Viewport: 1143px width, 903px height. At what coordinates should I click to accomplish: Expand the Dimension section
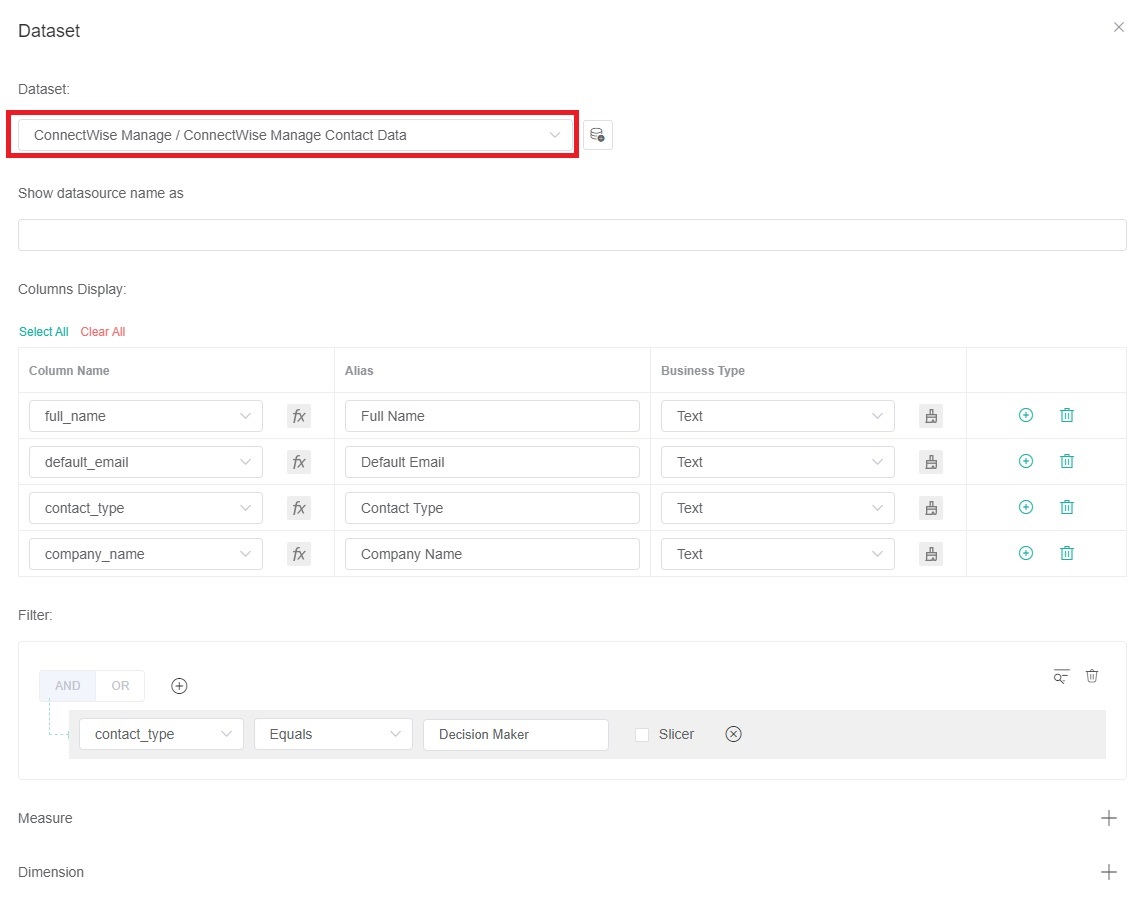[x=1109, y=872]
